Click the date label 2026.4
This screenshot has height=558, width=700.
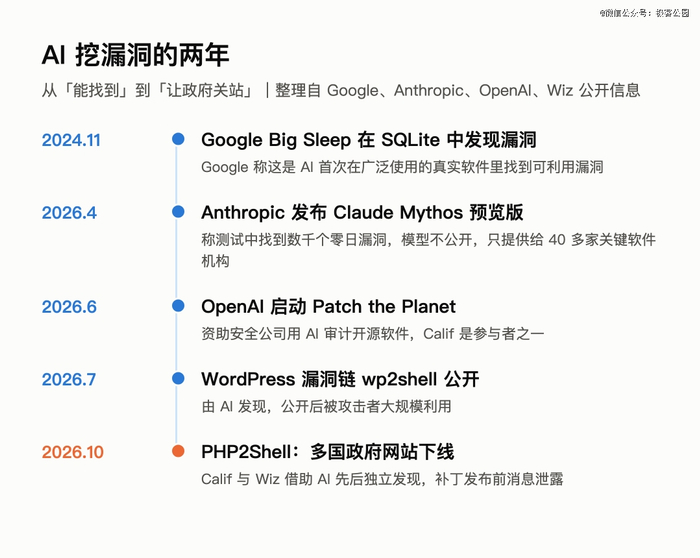[69, 213]
